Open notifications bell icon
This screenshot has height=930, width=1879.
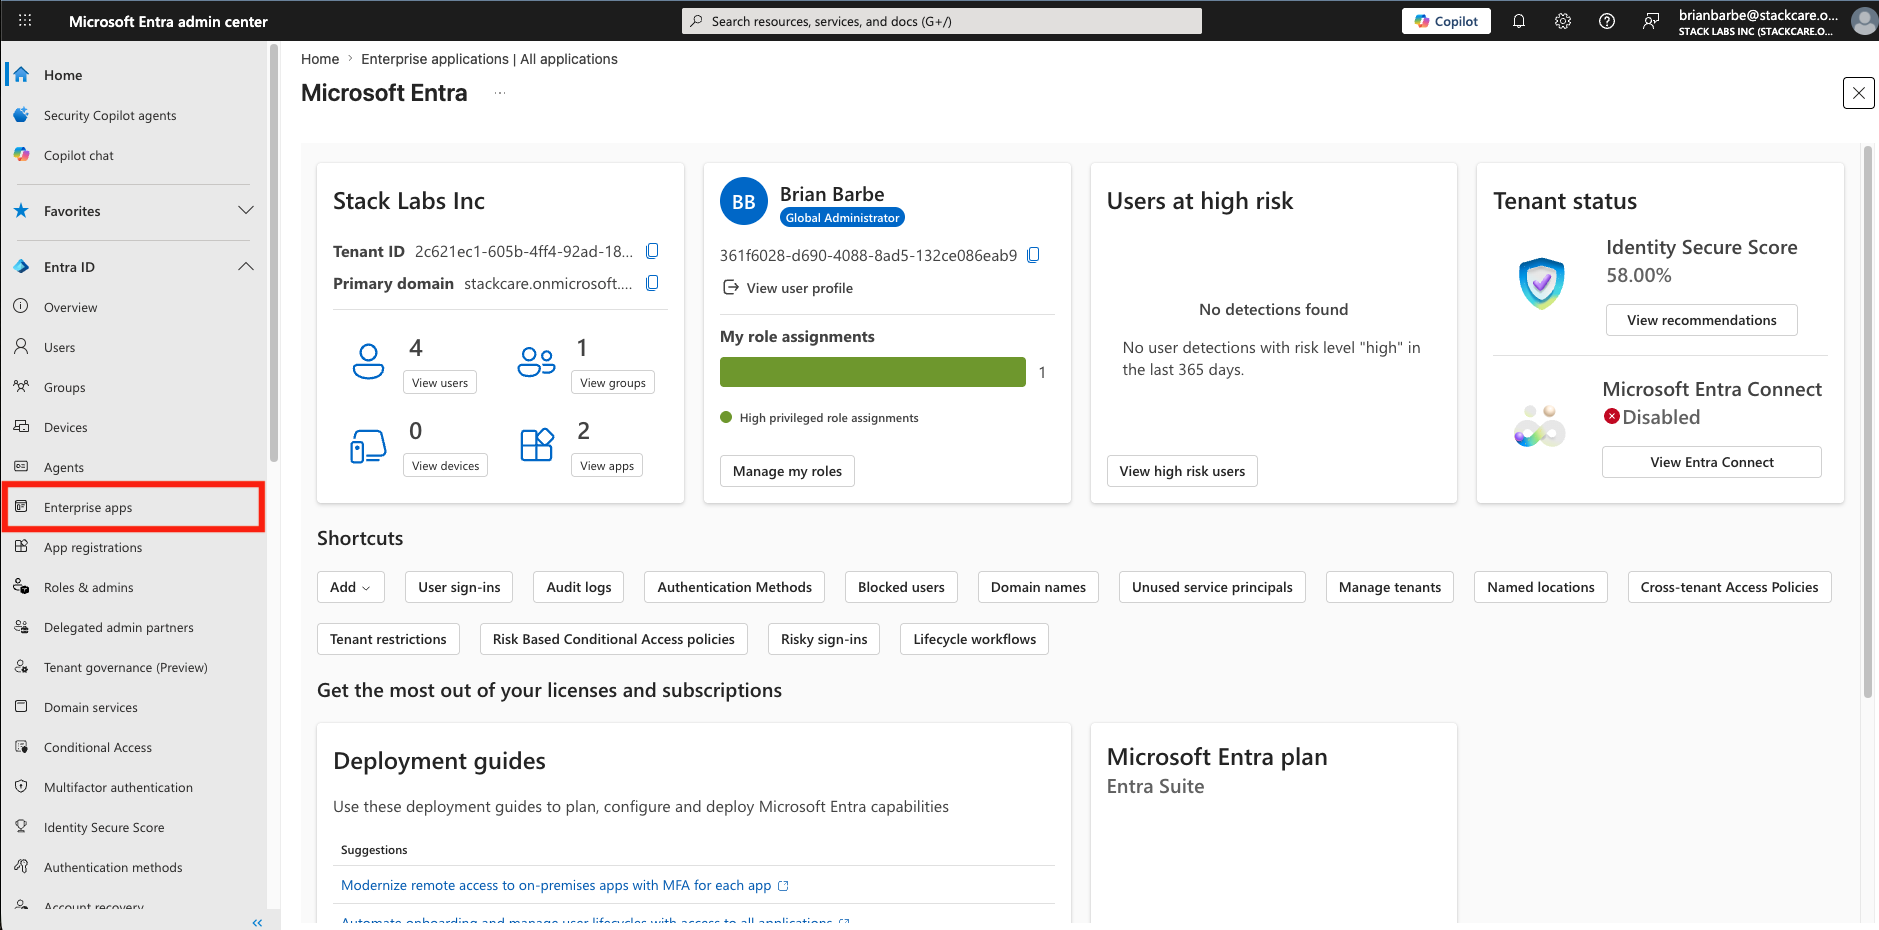(1518, 21)
